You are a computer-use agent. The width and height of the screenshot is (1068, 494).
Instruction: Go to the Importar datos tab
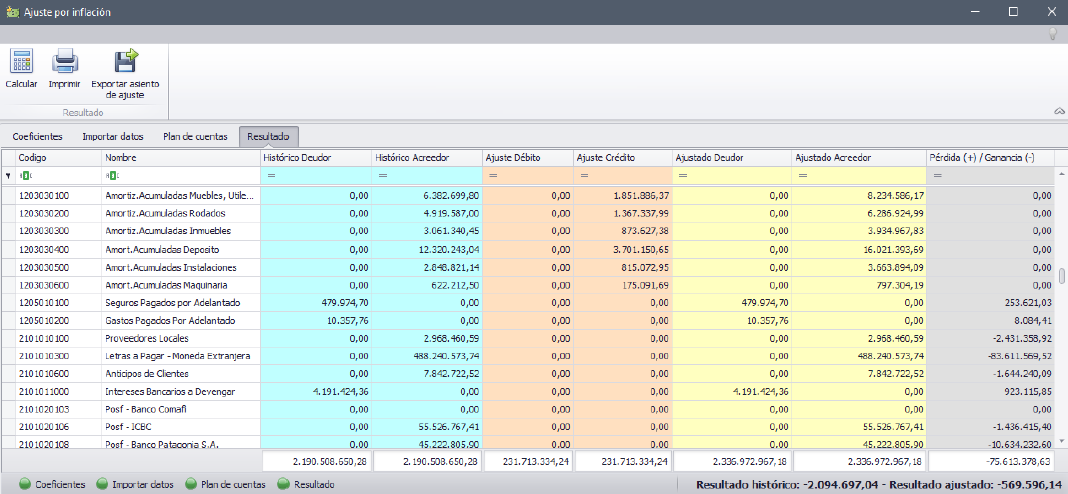112,136
